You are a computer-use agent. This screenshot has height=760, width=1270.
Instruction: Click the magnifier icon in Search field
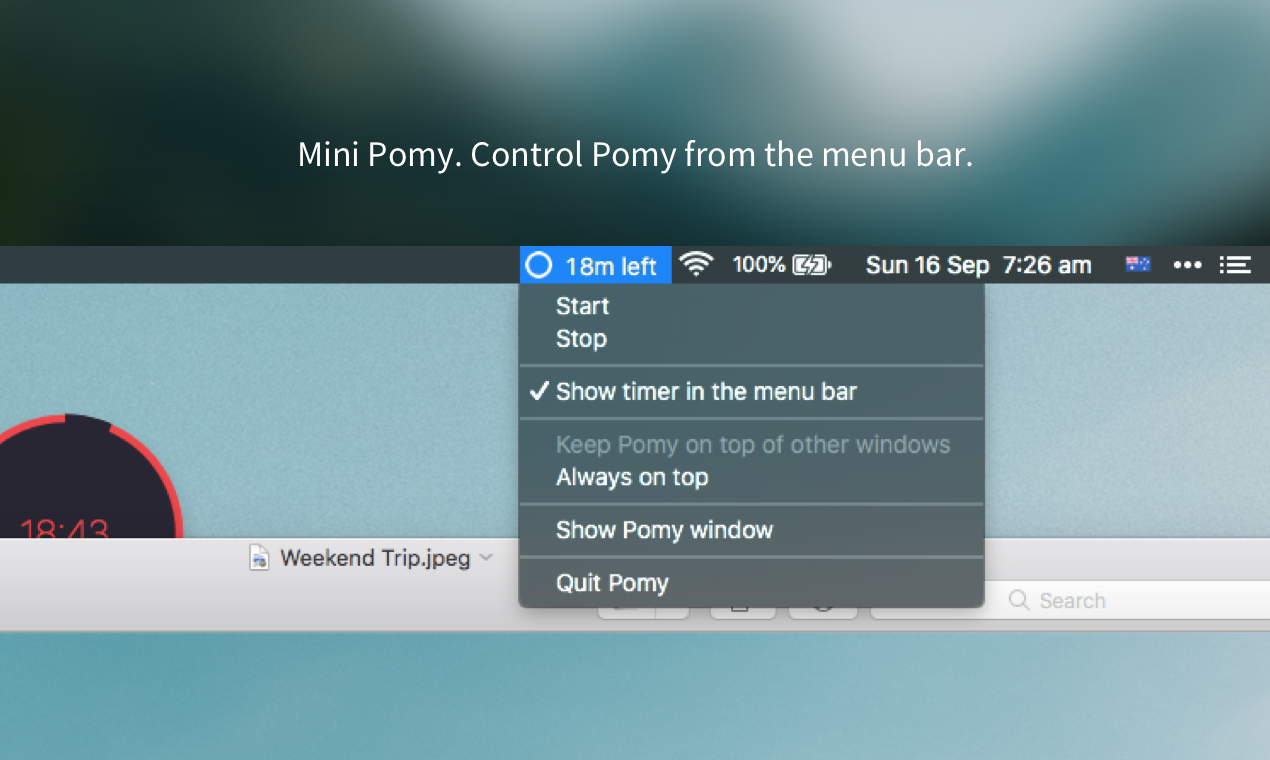[1019, 600]
